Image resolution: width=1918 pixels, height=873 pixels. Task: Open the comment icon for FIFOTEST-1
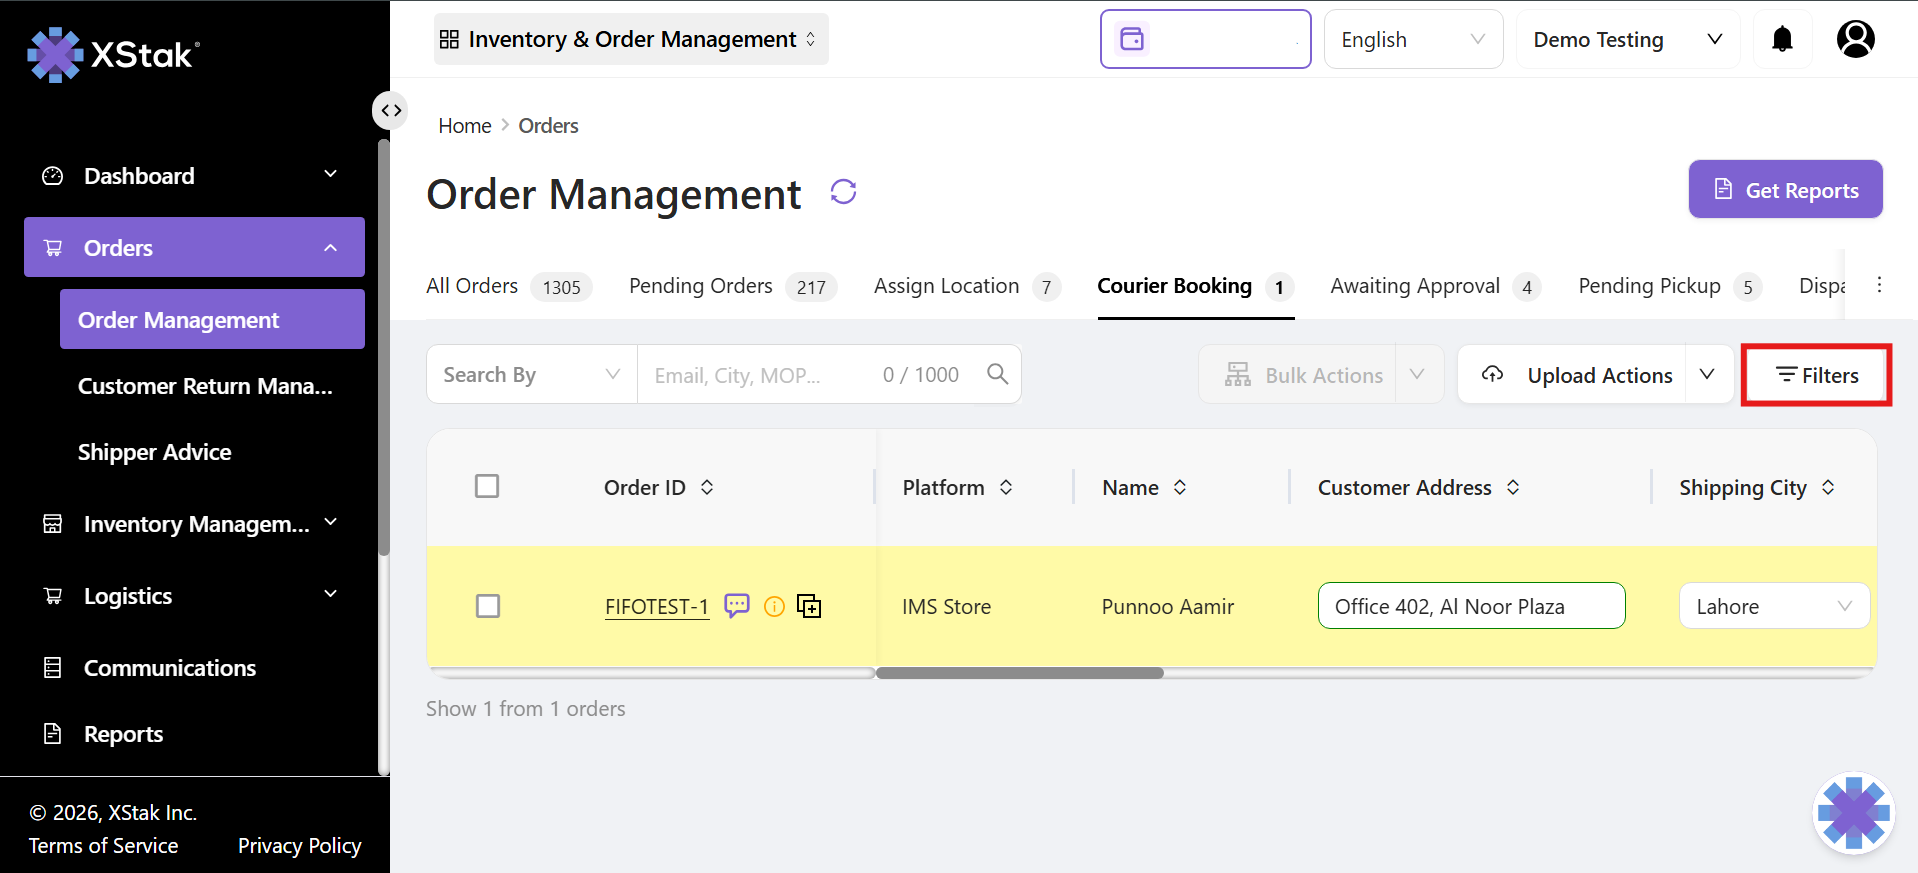(736, 606)
